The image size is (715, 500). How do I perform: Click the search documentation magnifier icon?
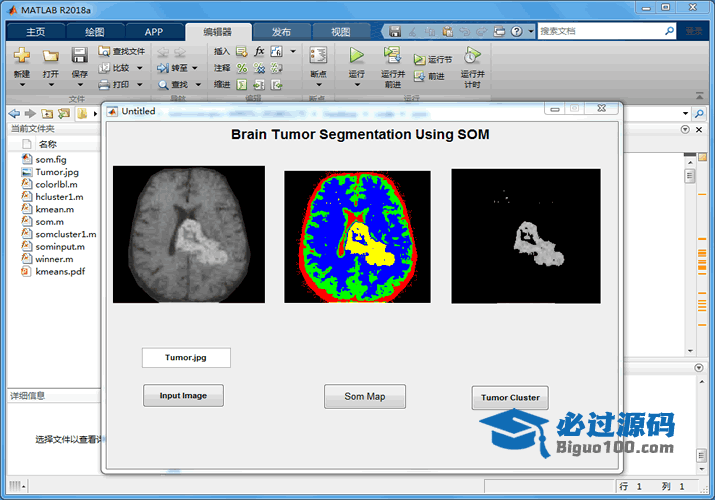669,31
